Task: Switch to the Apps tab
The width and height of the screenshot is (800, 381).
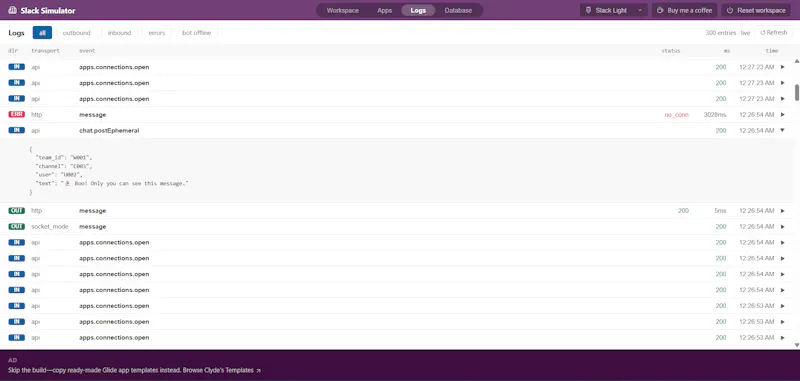Action: pos(384,10)
